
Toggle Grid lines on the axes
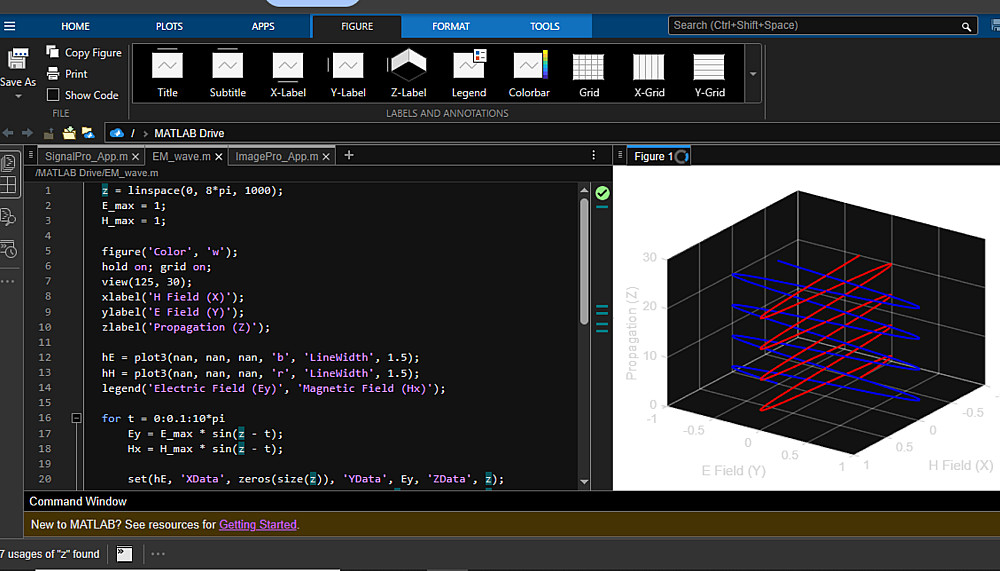pos(588,74)
